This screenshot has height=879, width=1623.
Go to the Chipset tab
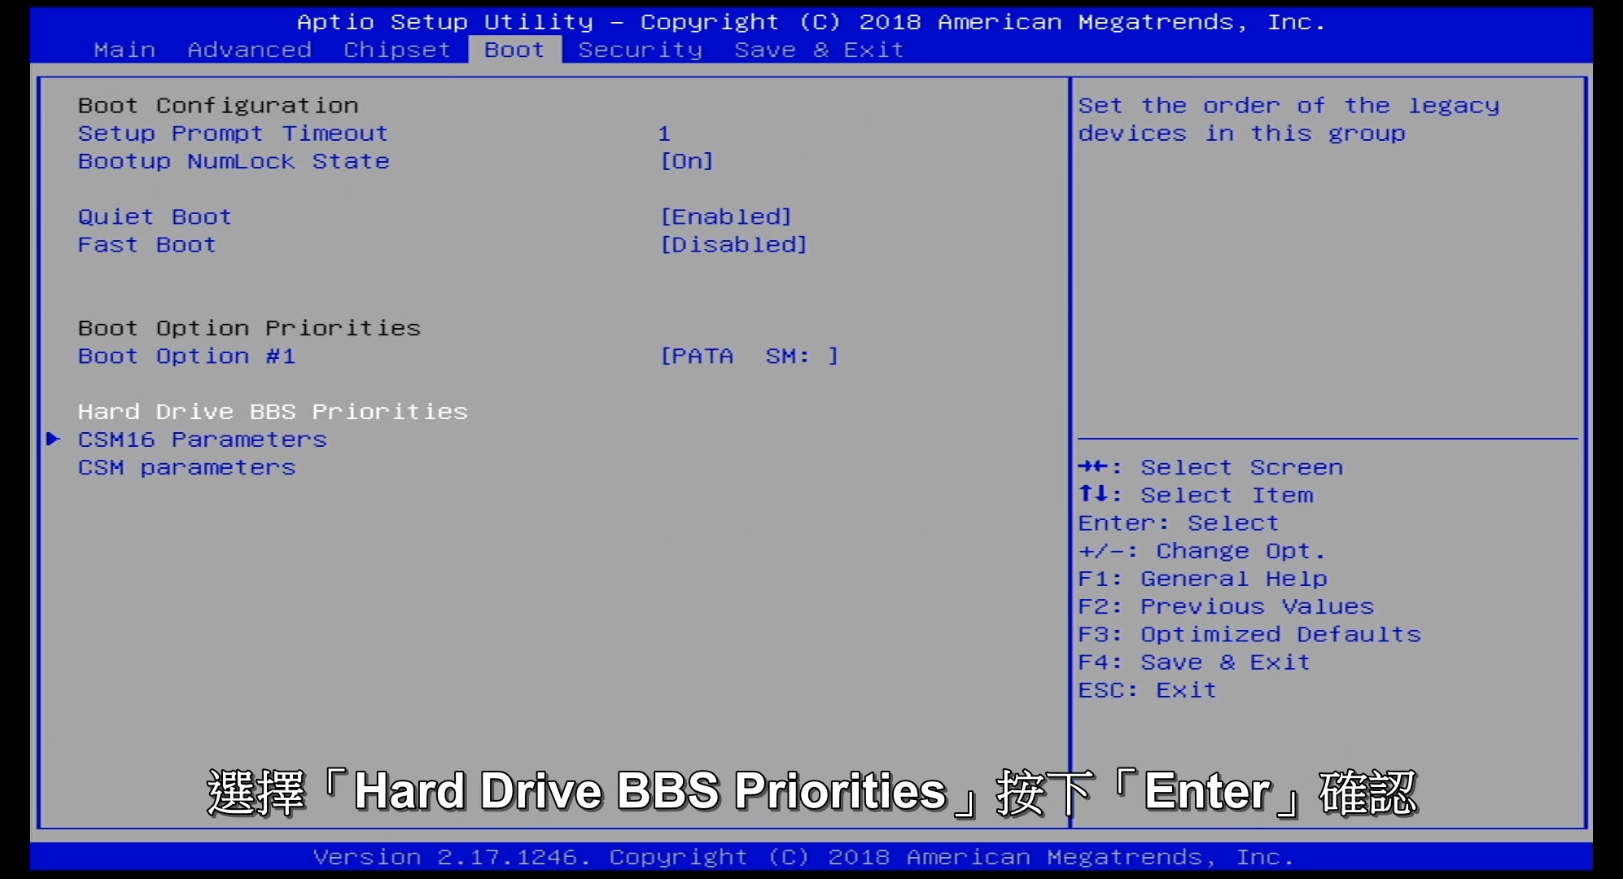(397, 50)
